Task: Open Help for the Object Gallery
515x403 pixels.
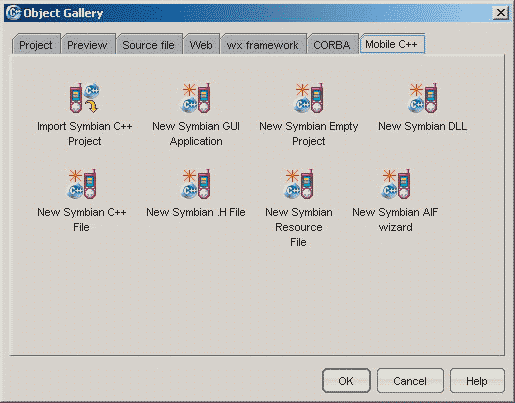Action: (x=477, y=381)
